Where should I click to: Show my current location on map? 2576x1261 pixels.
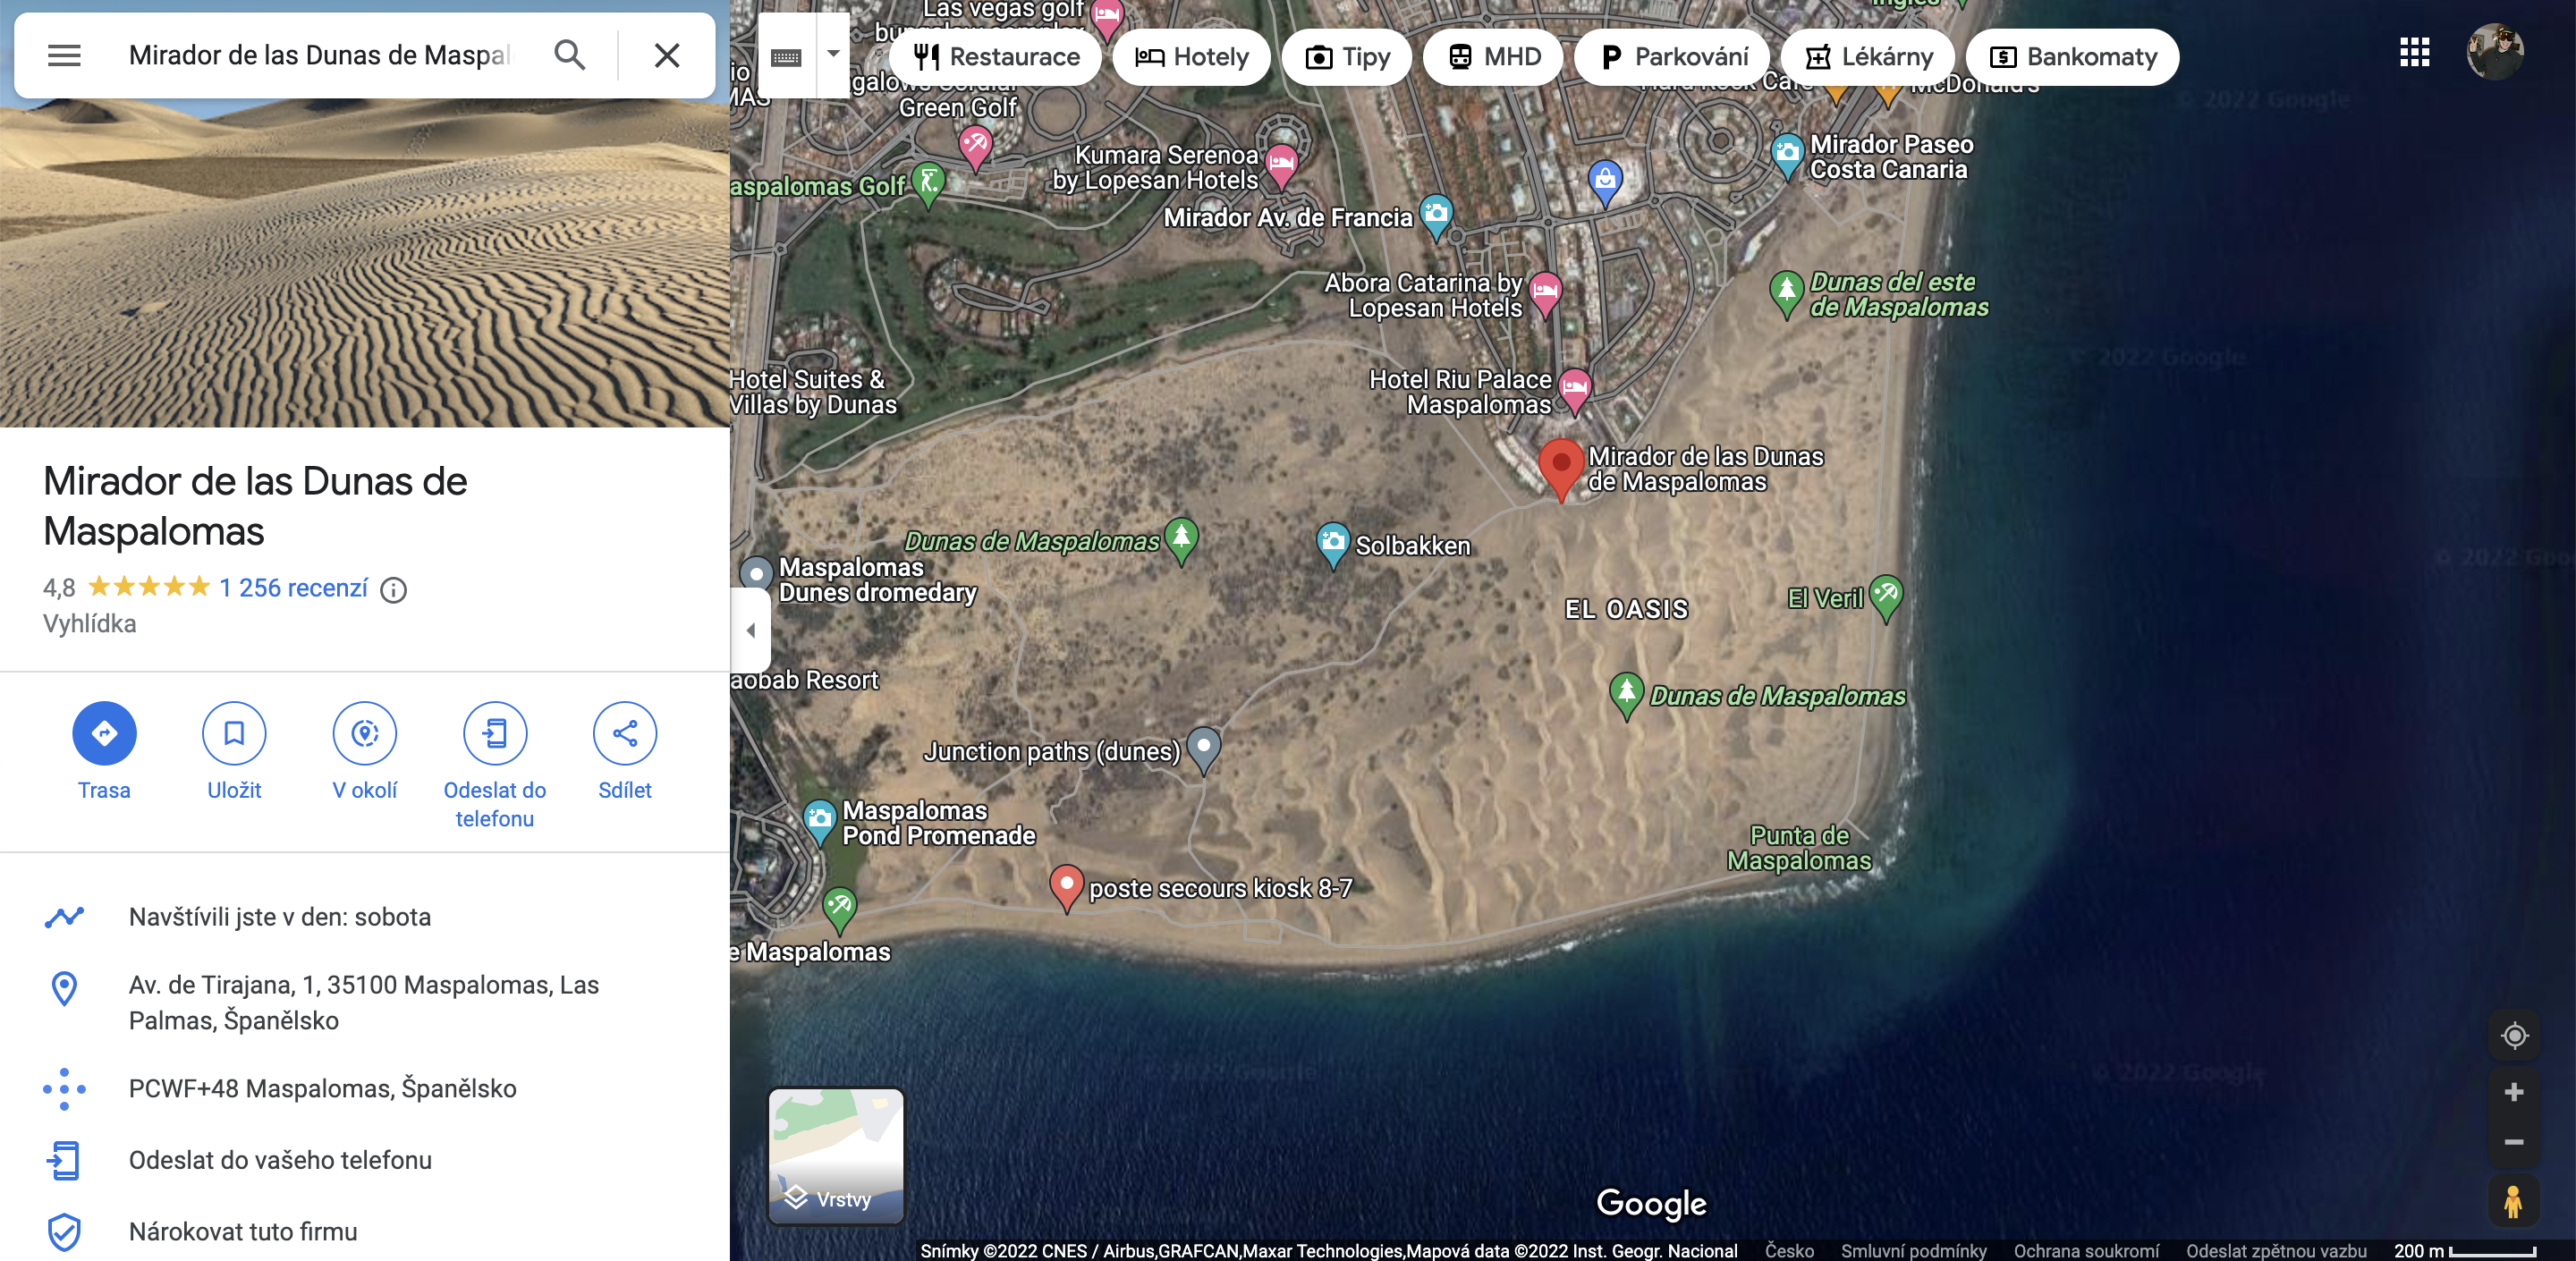click(2513, 1035)
